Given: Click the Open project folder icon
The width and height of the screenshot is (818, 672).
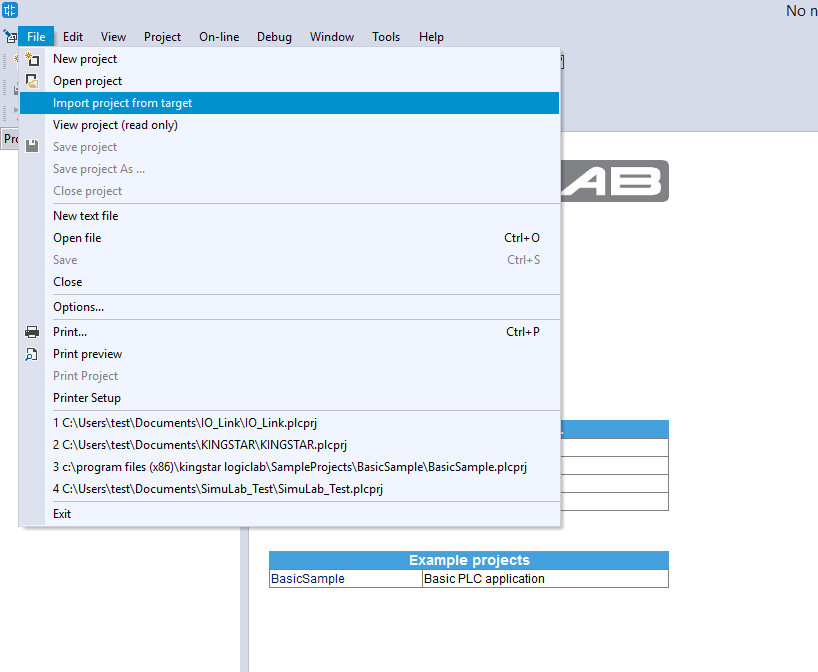Looking at the screenshot, I should (32, 81).
